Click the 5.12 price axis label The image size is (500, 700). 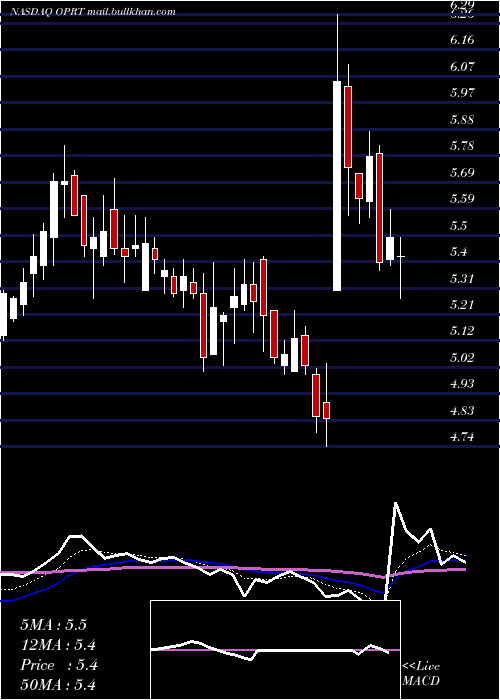tap(462, 331)
